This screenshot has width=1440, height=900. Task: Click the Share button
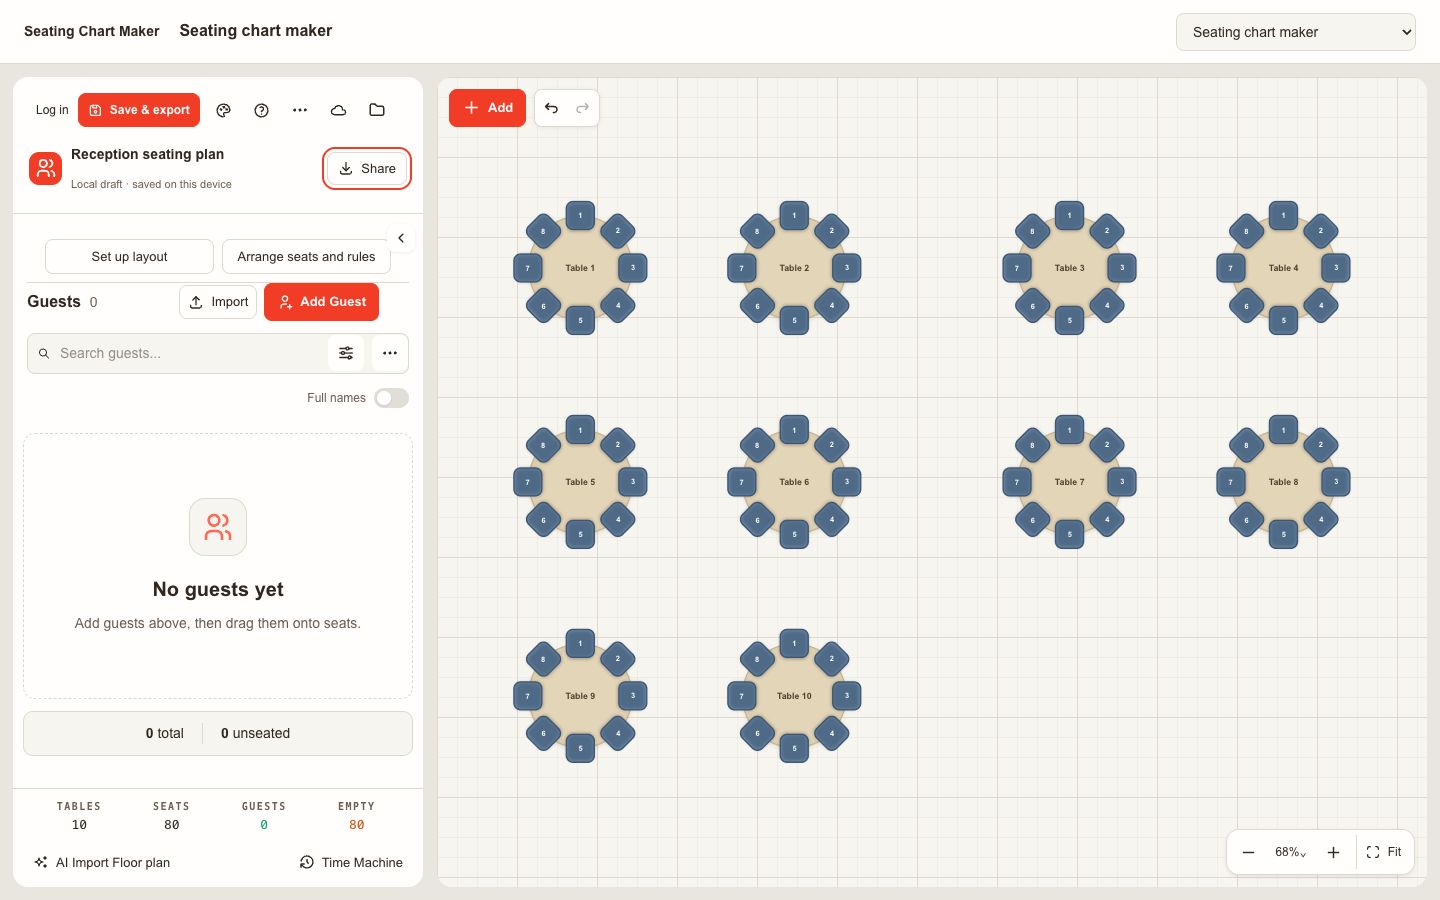pos(367,169)
